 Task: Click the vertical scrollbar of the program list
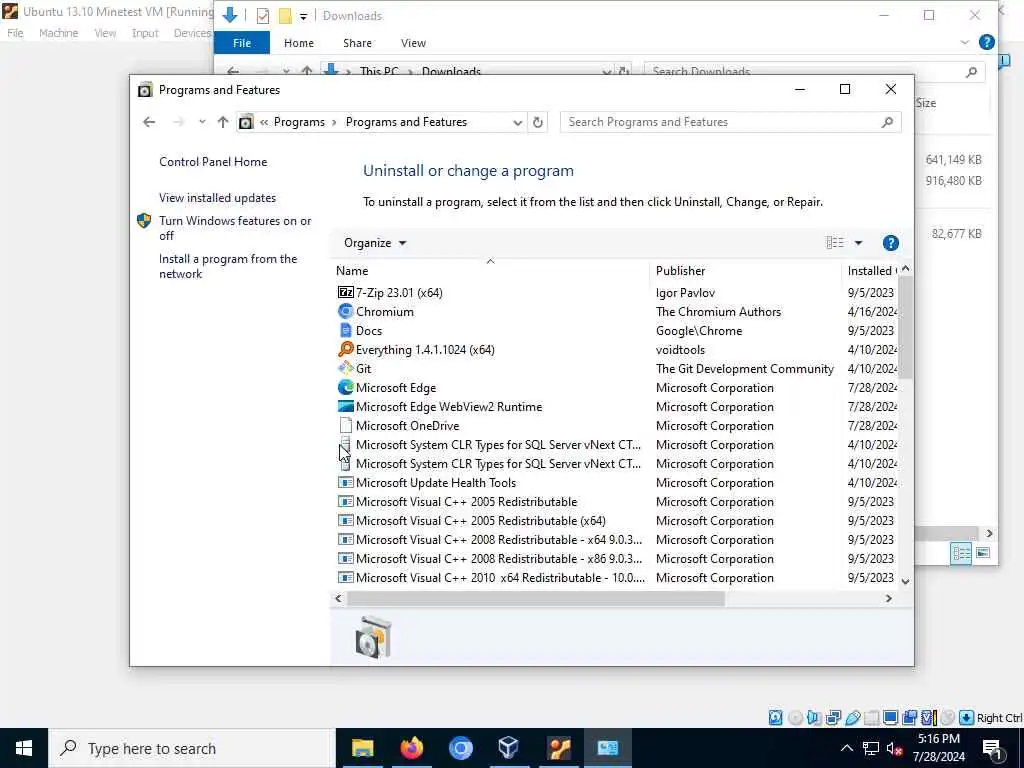tap(905, 327)
